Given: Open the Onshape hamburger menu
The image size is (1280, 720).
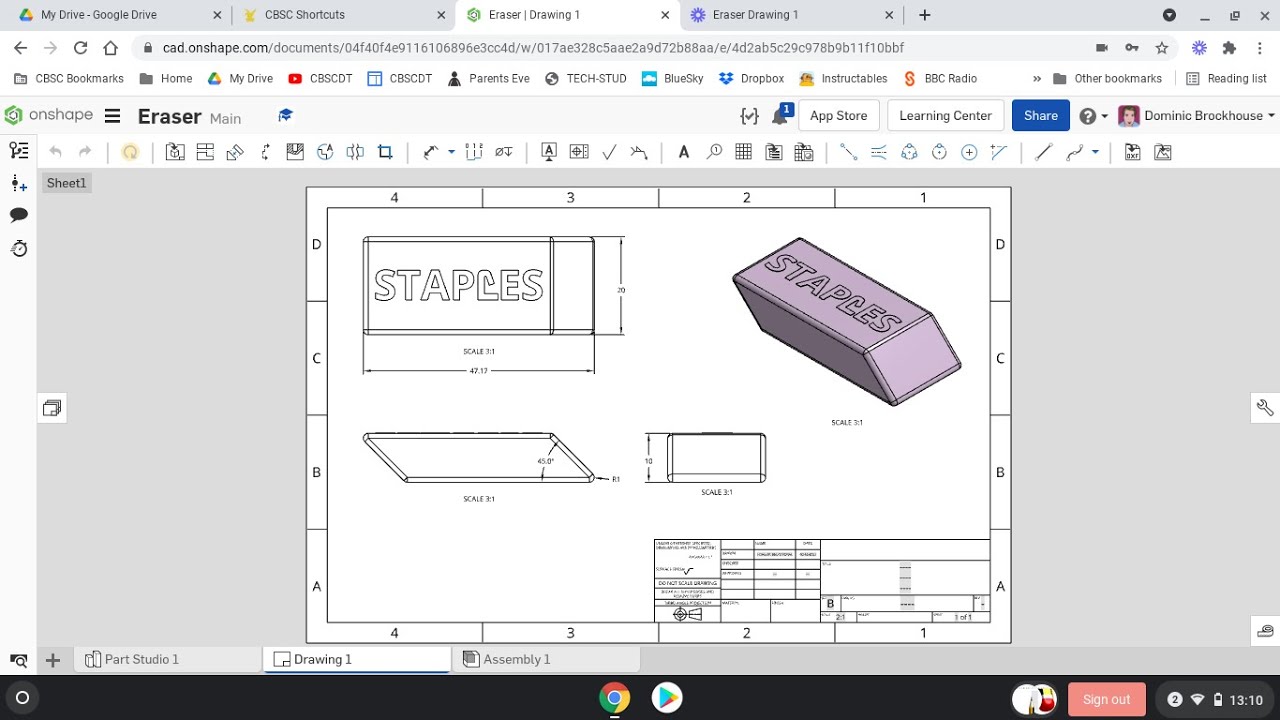Looking at the screenshot, I should pyautogui.click(x=112, y=116).
